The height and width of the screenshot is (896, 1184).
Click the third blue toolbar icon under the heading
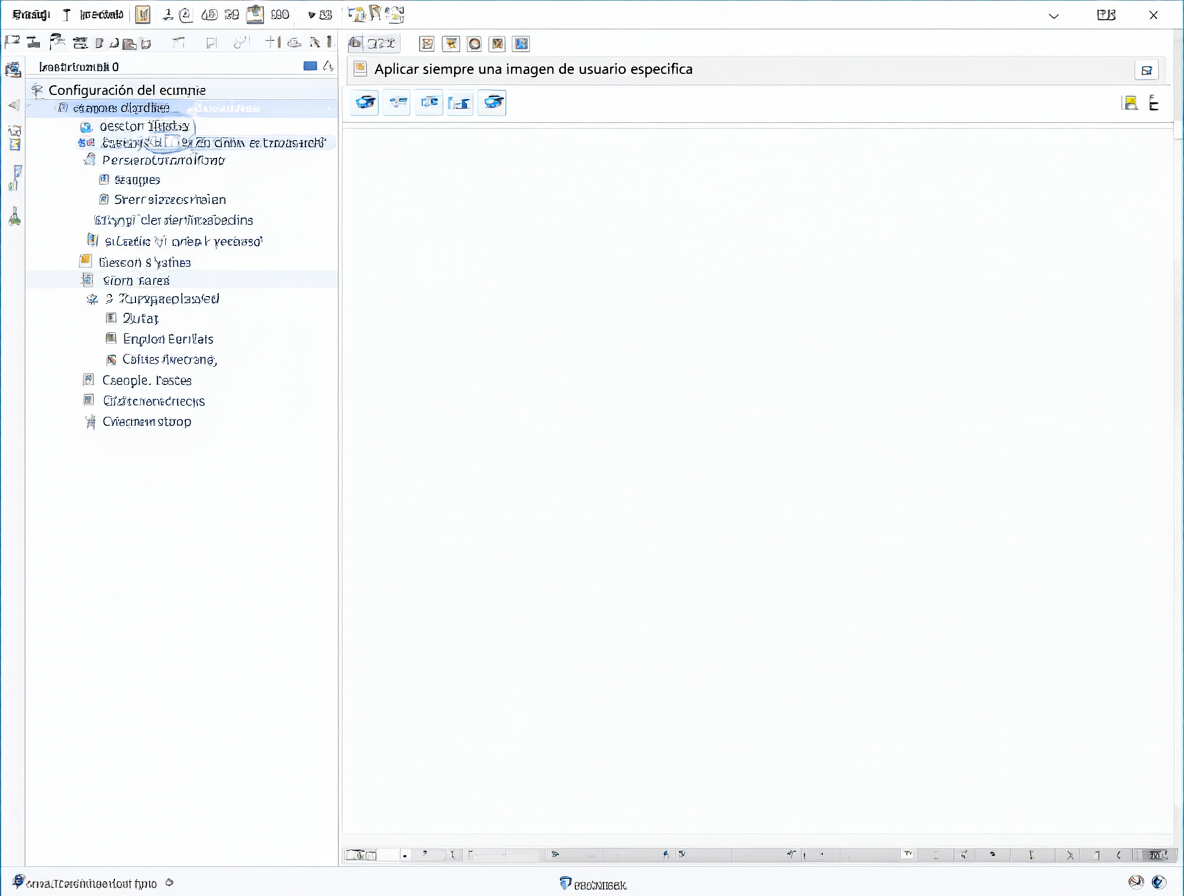[x=429, y=102]
